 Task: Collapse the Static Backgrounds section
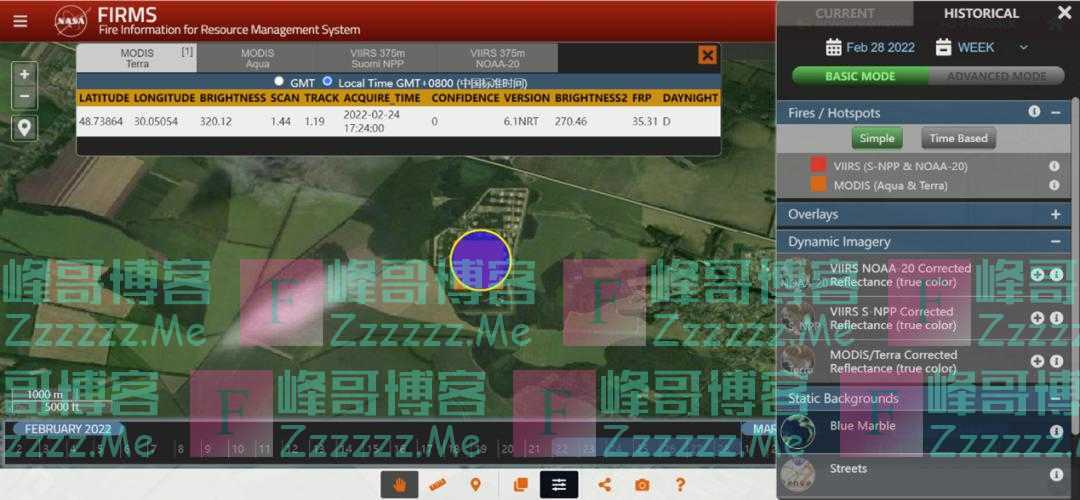pyautogui.click(x=1055, y=398)
